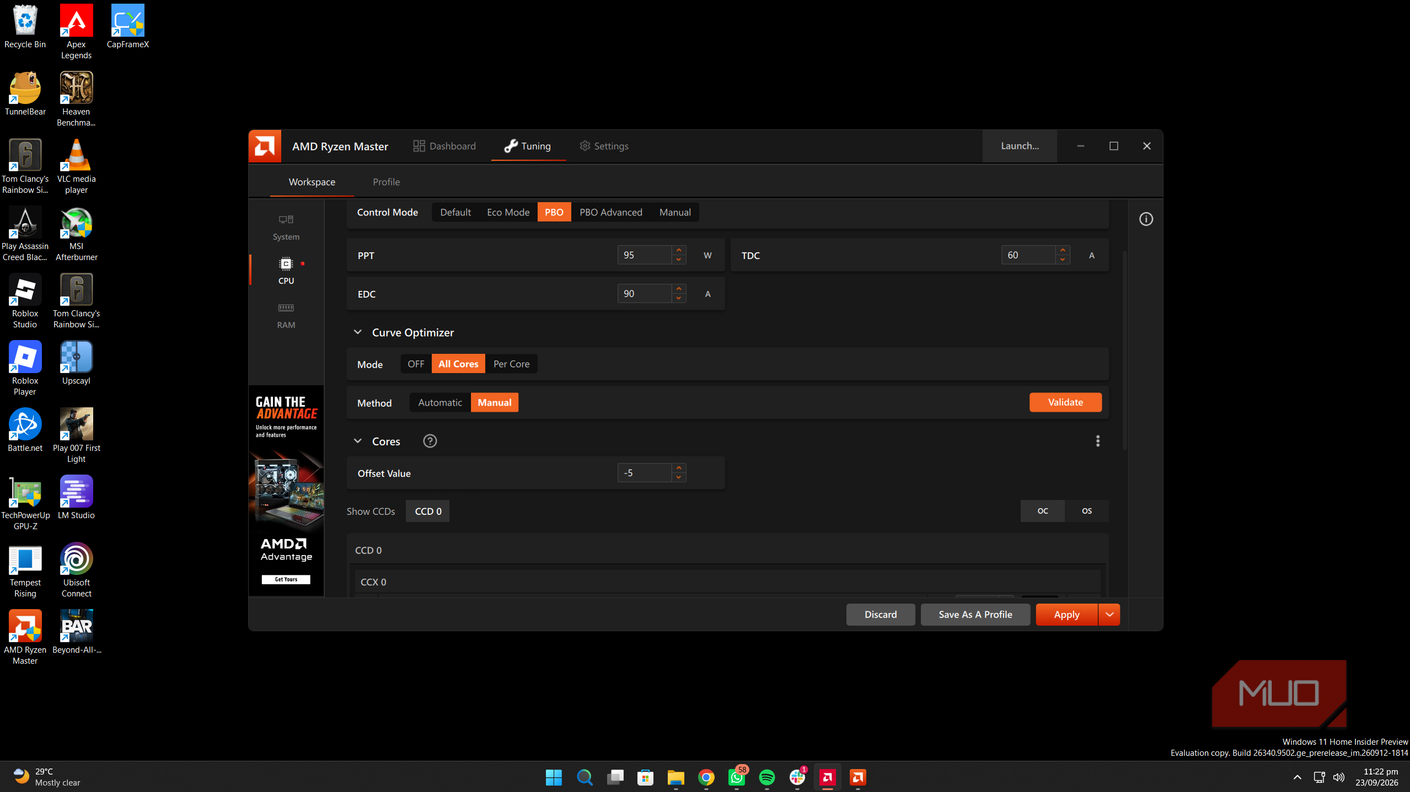Open Windows Start menu

pos(554,777)
